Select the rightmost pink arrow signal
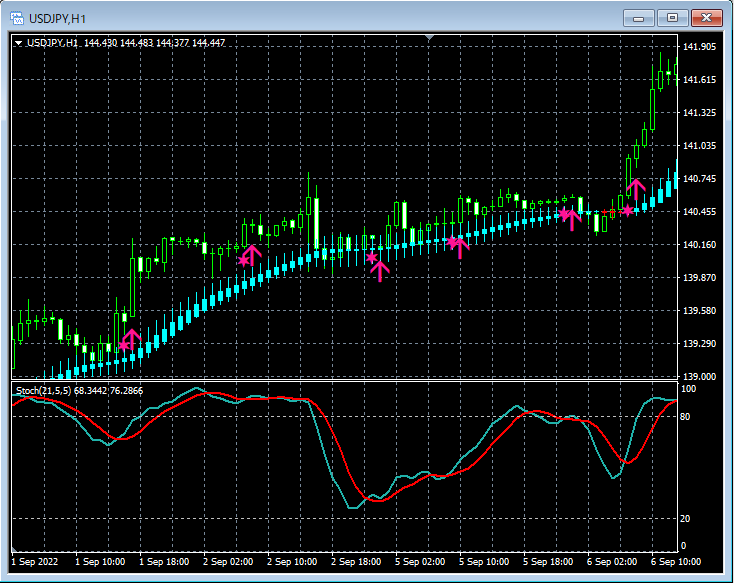This screenshot has width=735, height=583. [635, 188]
